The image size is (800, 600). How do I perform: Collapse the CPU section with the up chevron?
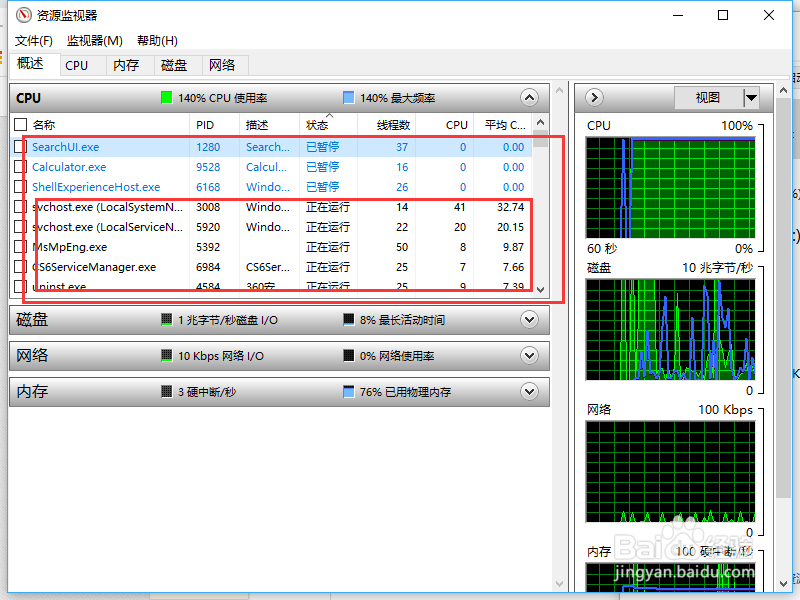click(x=529, y=97)
